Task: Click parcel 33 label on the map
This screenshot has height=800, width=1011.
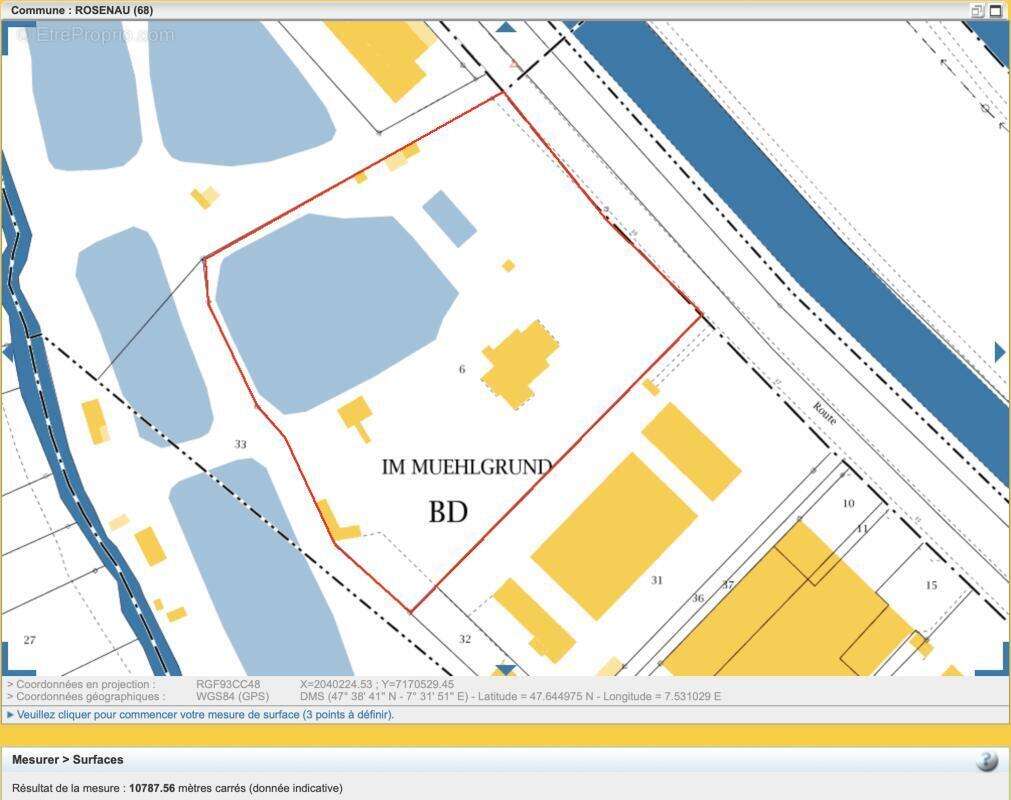Action: click(240, 444)
